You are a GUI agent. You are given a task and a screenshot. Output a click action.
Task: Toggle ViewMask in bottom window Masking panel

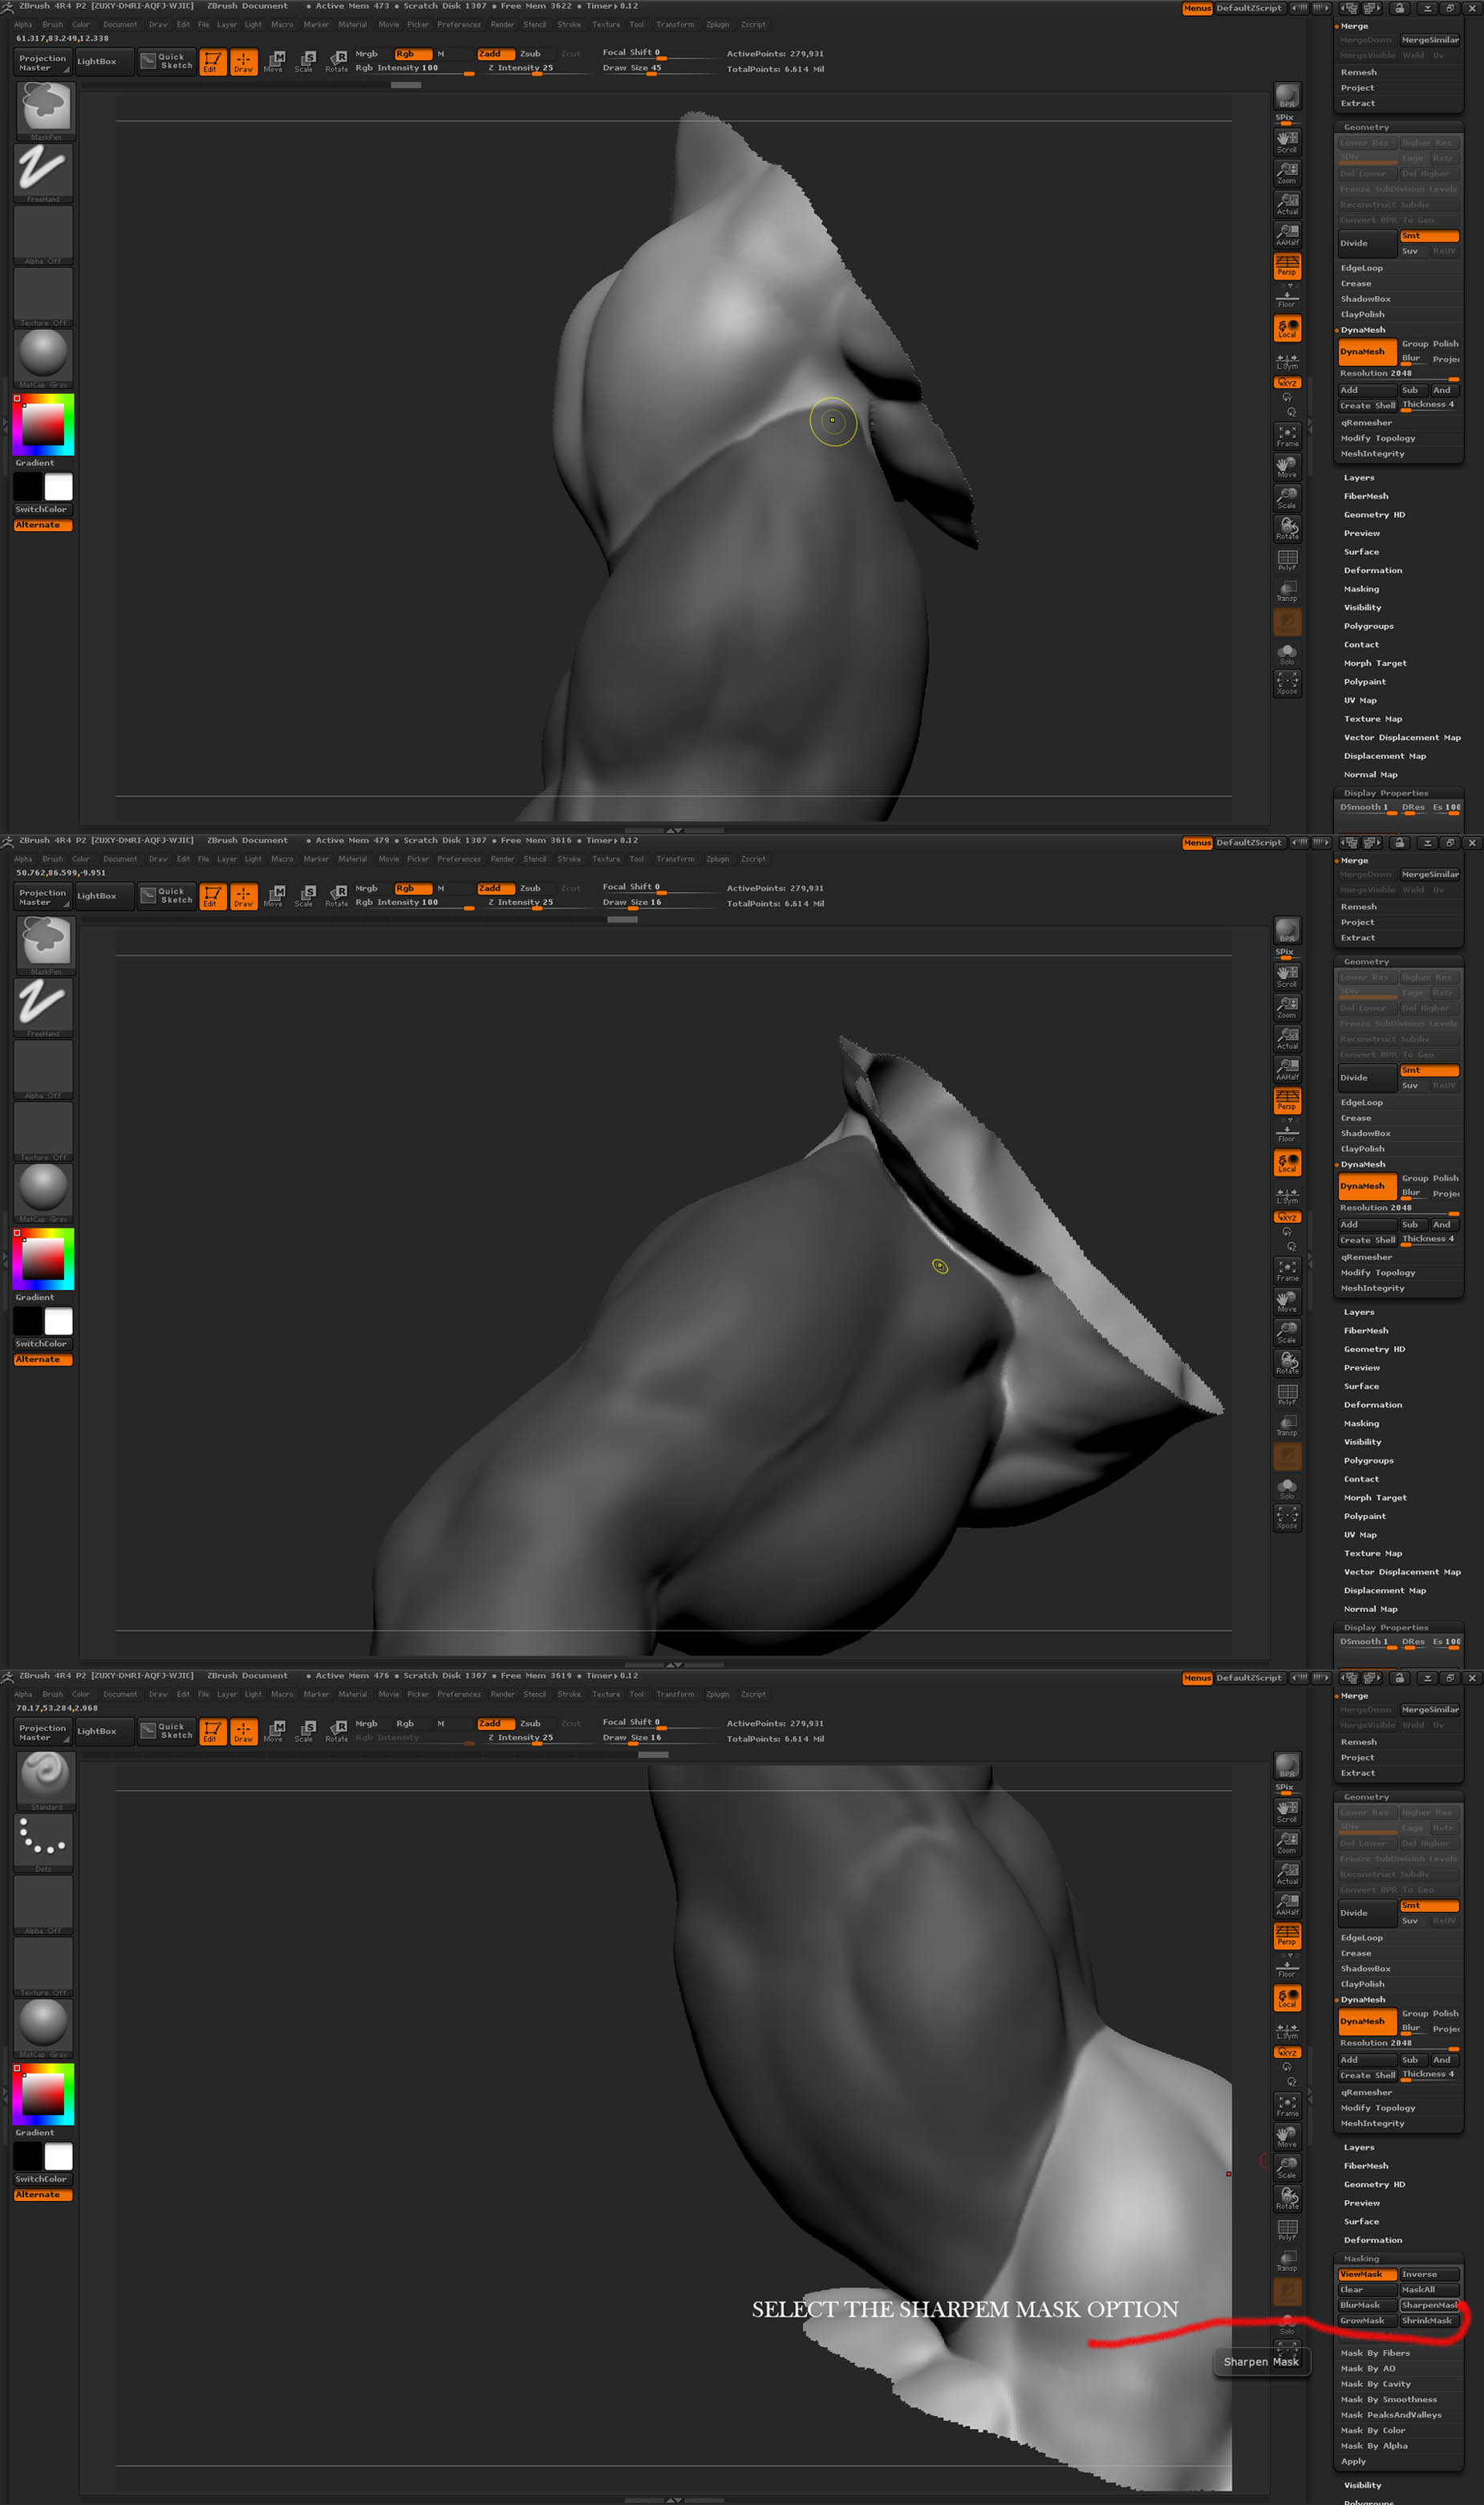click(1366, 2274)
